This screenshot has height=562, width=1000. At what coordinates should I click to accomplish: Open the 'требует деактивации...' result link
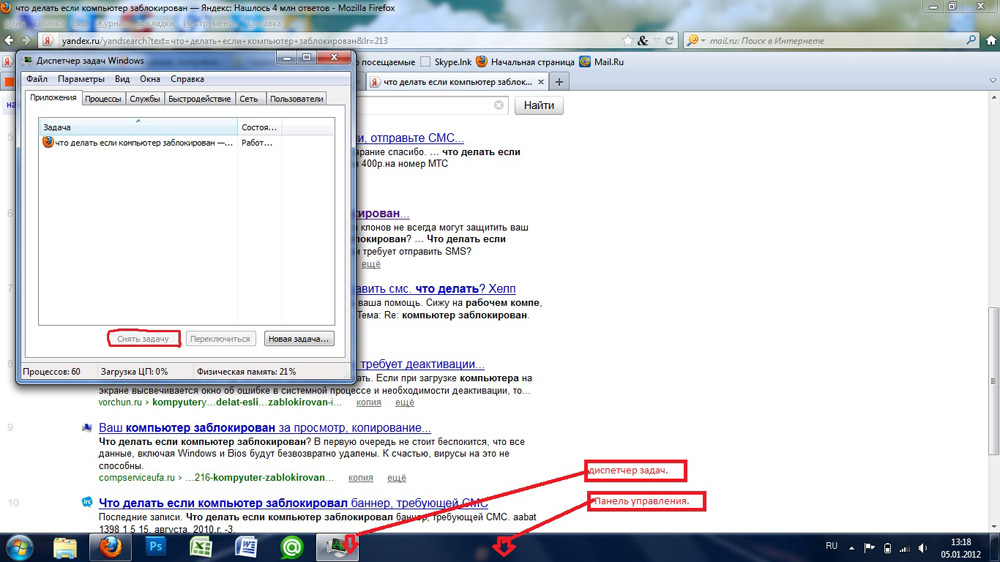(422, 364)
